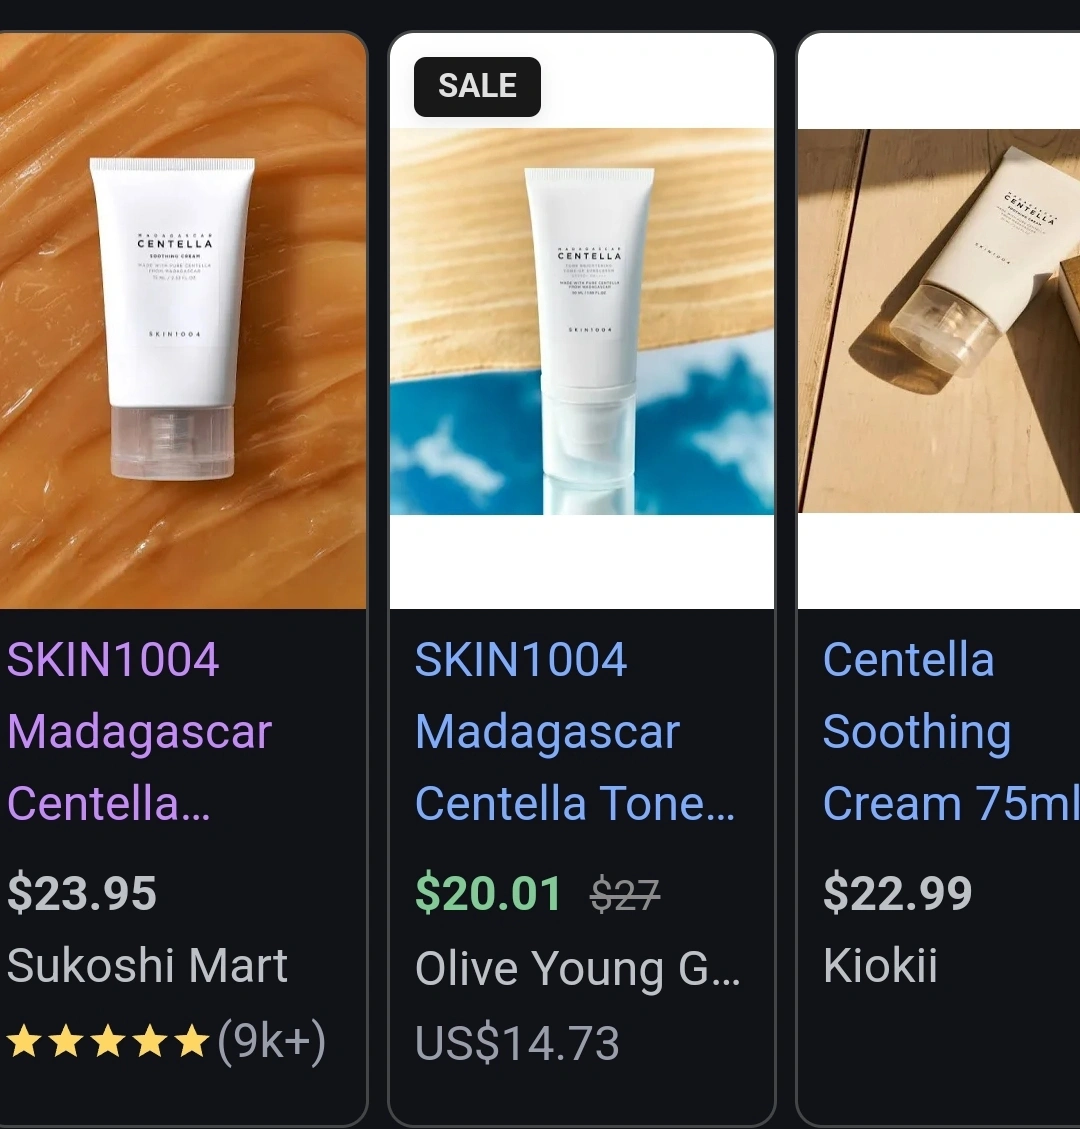
Task: Open the Olive Young tone-up product image
Action: 582,321
